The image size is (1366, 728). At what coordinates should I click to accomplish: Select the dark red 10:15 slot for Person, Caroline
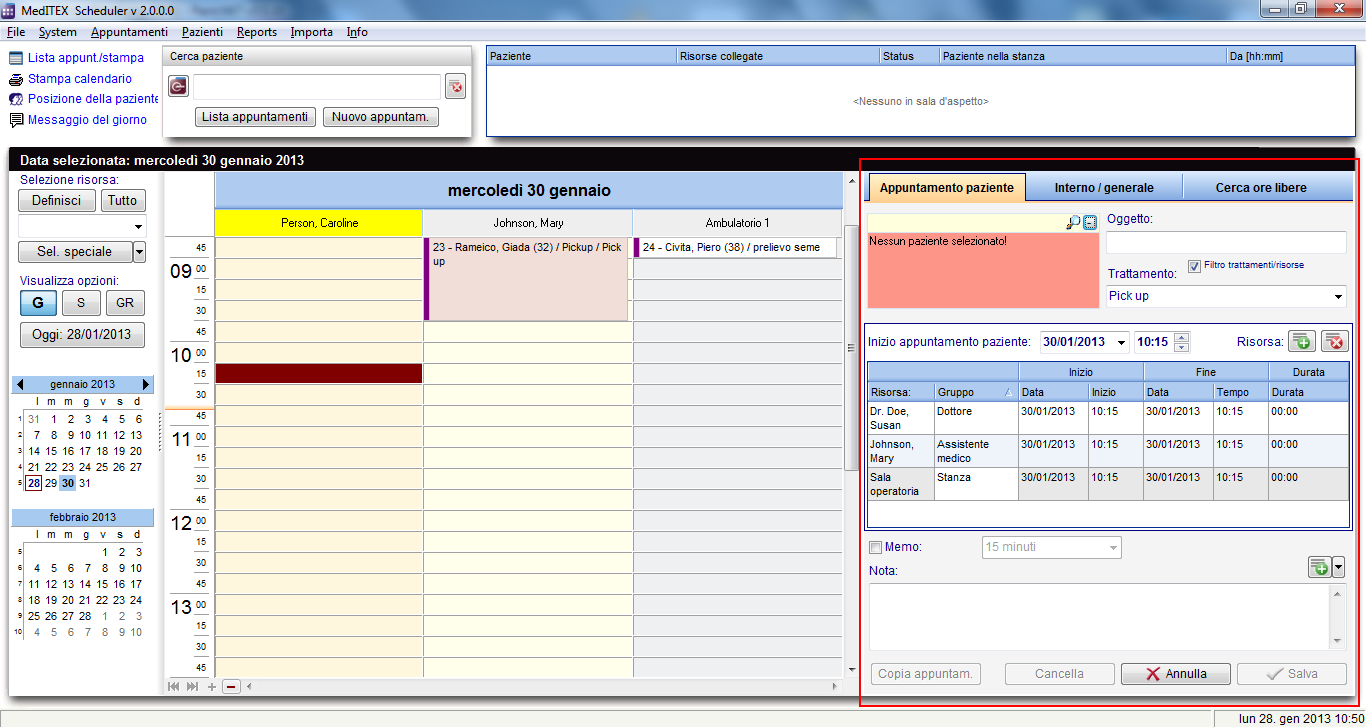click(x=319, y=373)
